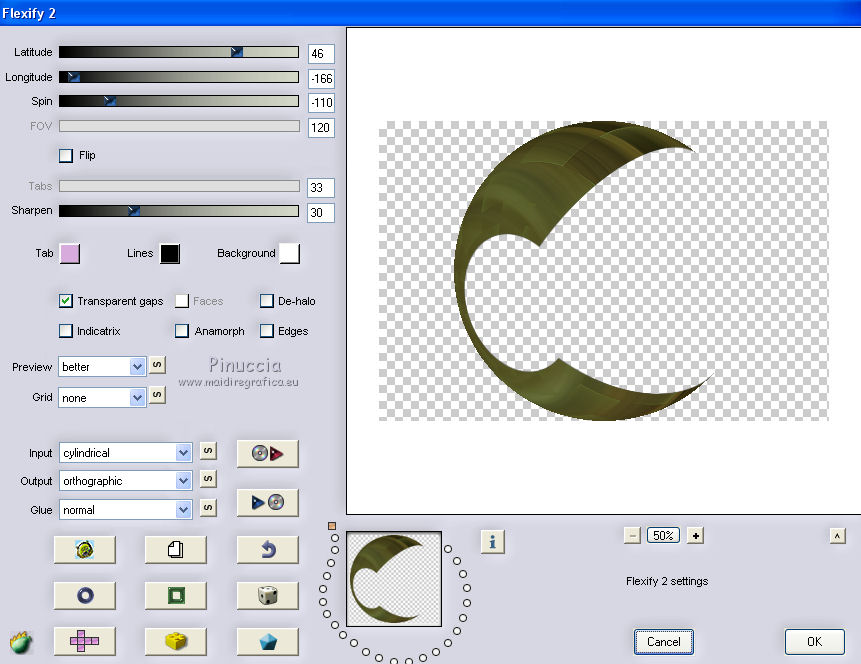Image resolution: width=861 pixels, height=664 pixels.
Task: Toggle the Faces checkbox
Action: pyautogui.click(x=182, y=301)
